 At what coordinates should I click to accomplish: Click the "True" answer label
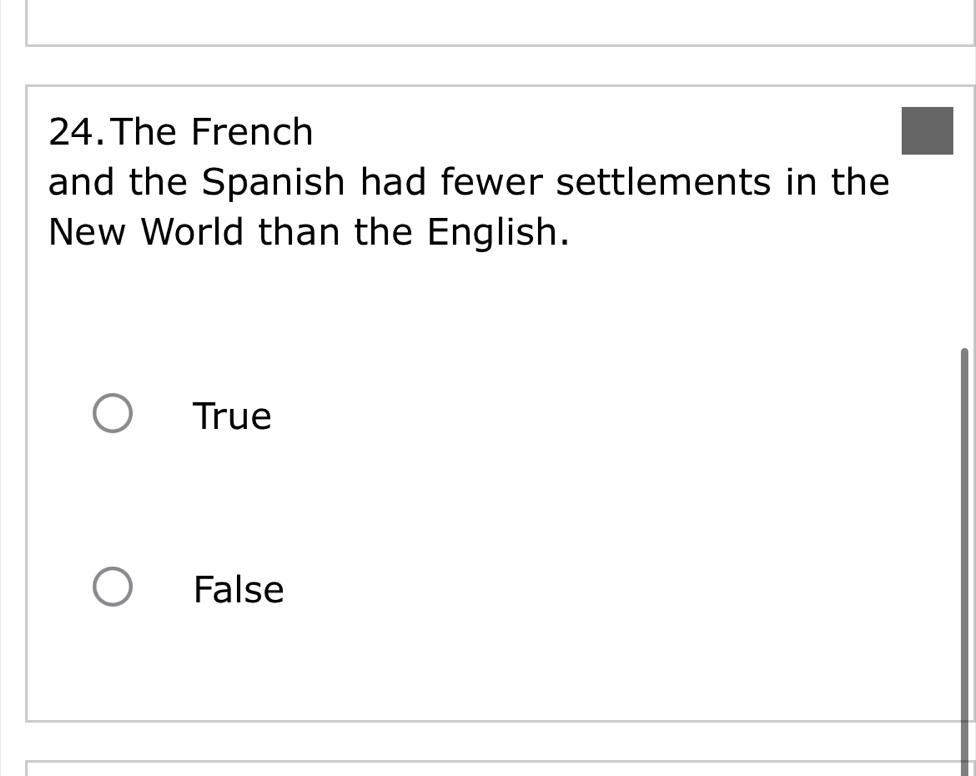[232, 416]
